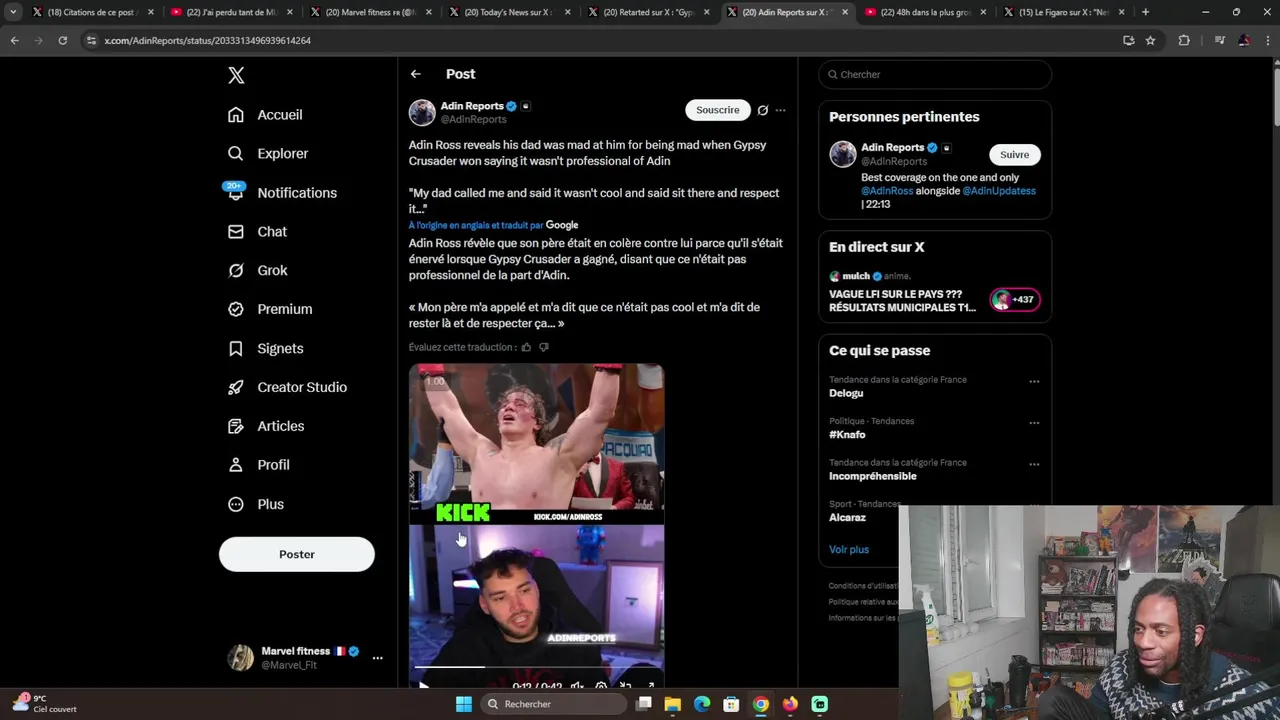This screenshot has width=1280, height=720.
Task: Open Signets bookmarks
Action: [x=265, y=349]
